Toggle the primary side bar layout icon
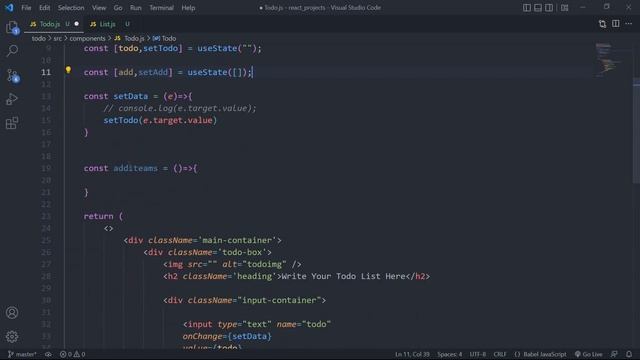640x360 pixels. [x=527, y=7]
